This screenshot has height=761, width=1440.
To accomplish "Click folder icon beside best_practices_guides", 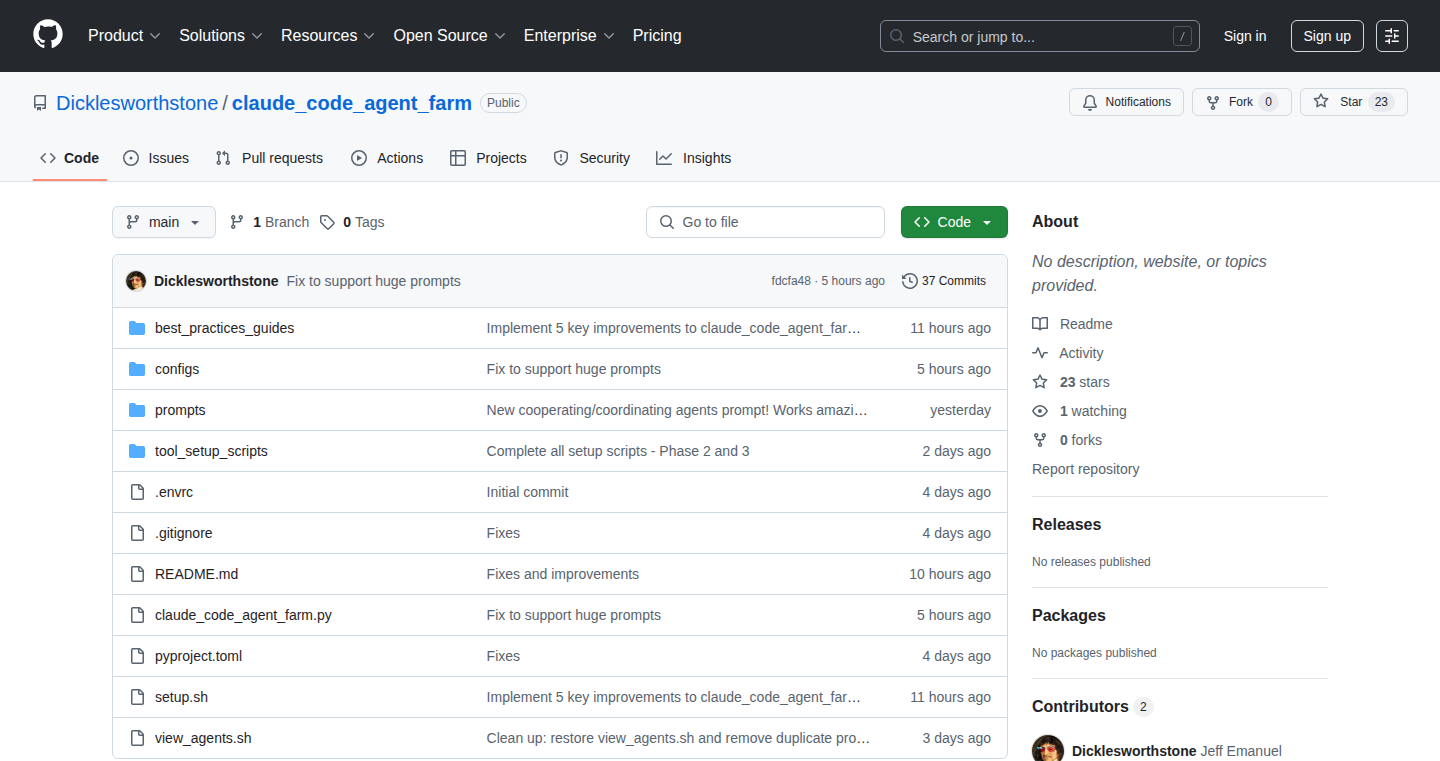I will coord(137,328).
